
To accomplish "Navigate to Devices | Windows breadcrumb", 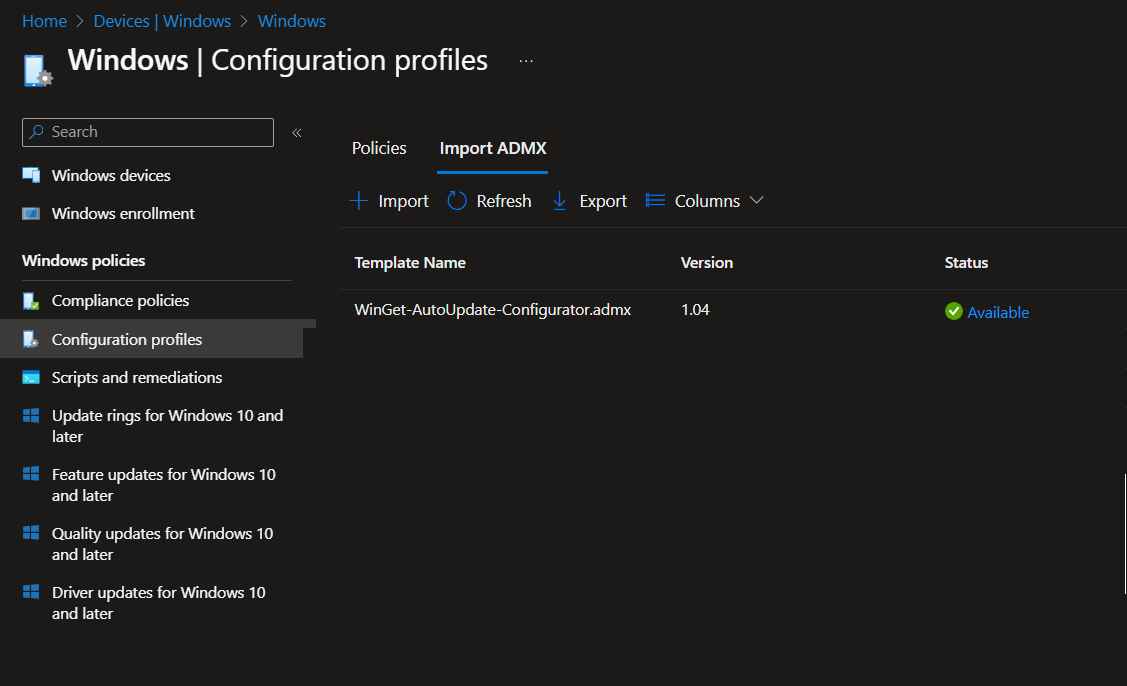I will [x=162, y=21].
